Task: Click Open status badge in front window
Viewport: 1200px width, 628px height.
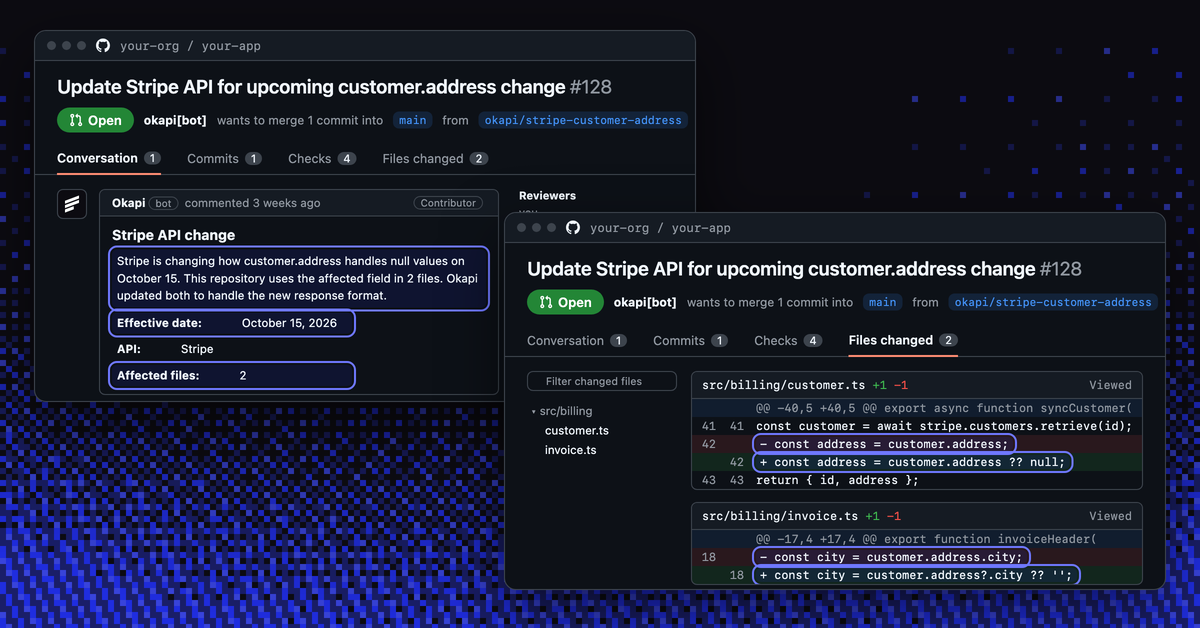Action: coord(565,302)
